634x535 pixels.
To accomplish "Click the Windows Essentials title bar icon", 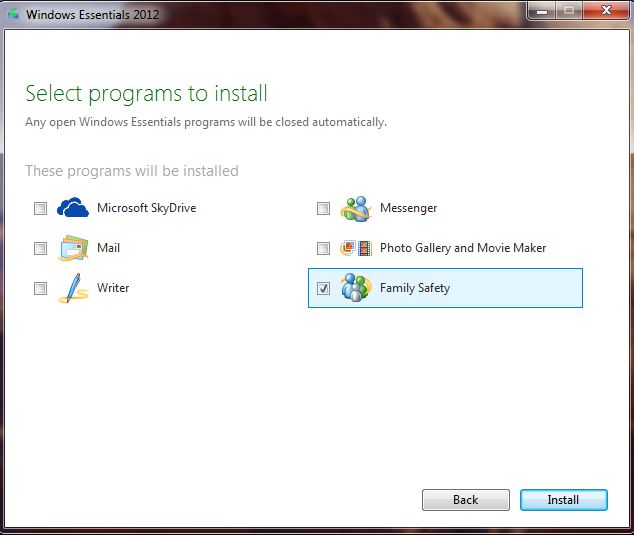I will [13, 14].
